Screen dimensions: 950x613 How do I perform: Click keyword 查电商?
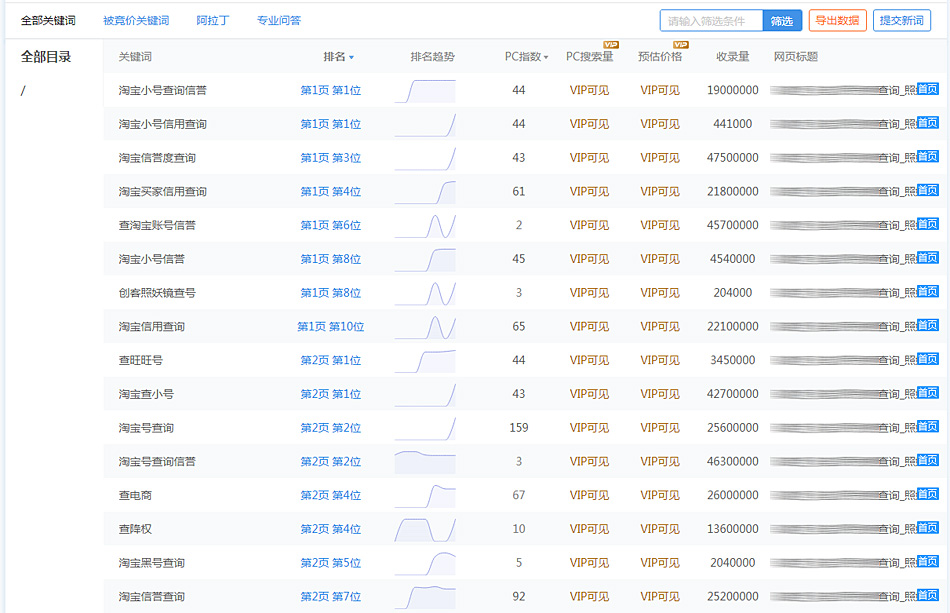(135, 495)
